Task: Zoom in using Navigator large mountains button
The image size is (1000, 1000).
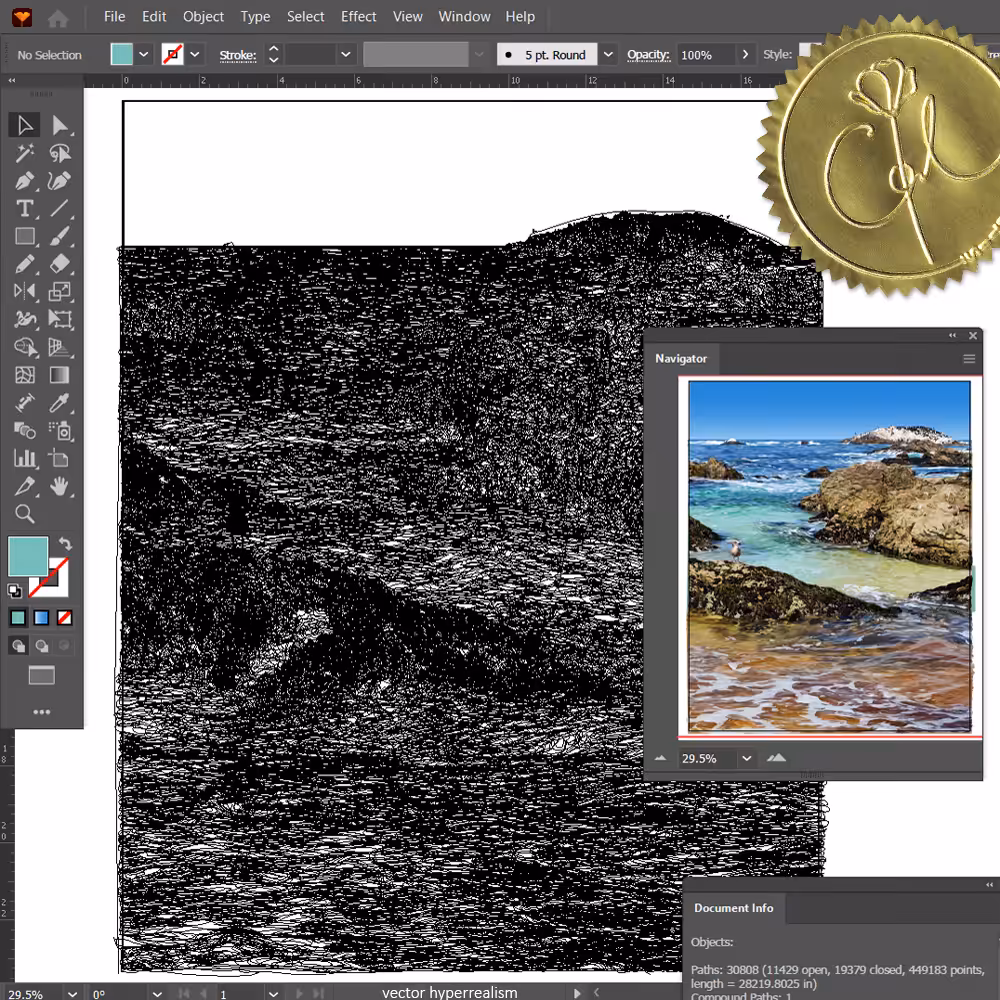Action: [x=776, y=758]
